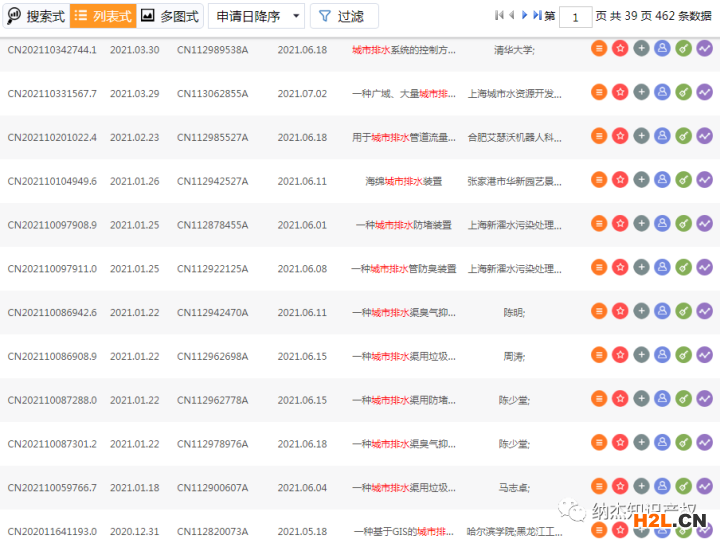Open the 海绵城市排水装置 patent title
This screenshot has height=543, width=720.
403,181
